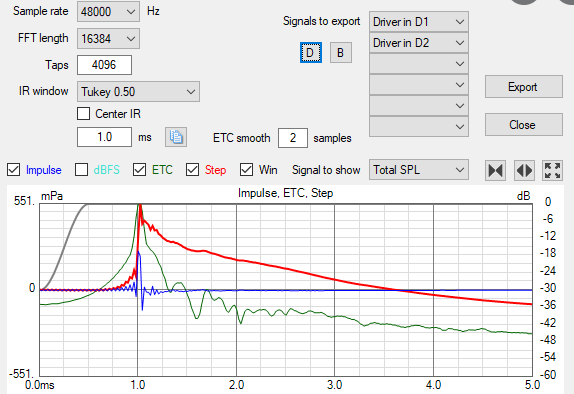Open the third Signals to export dropdown
The width and height of the screenshot is (574, 394).
[419, 64]
